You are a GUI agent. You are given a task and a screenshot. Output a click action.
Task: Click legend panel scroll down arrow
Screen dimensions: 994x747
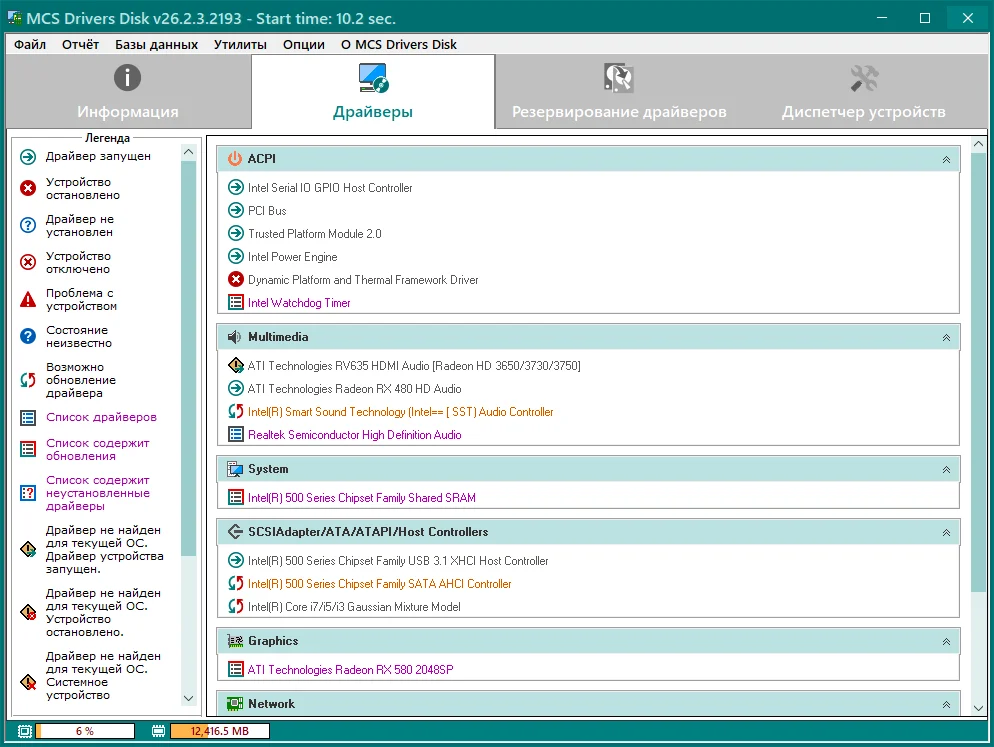[x=189, y=698]
